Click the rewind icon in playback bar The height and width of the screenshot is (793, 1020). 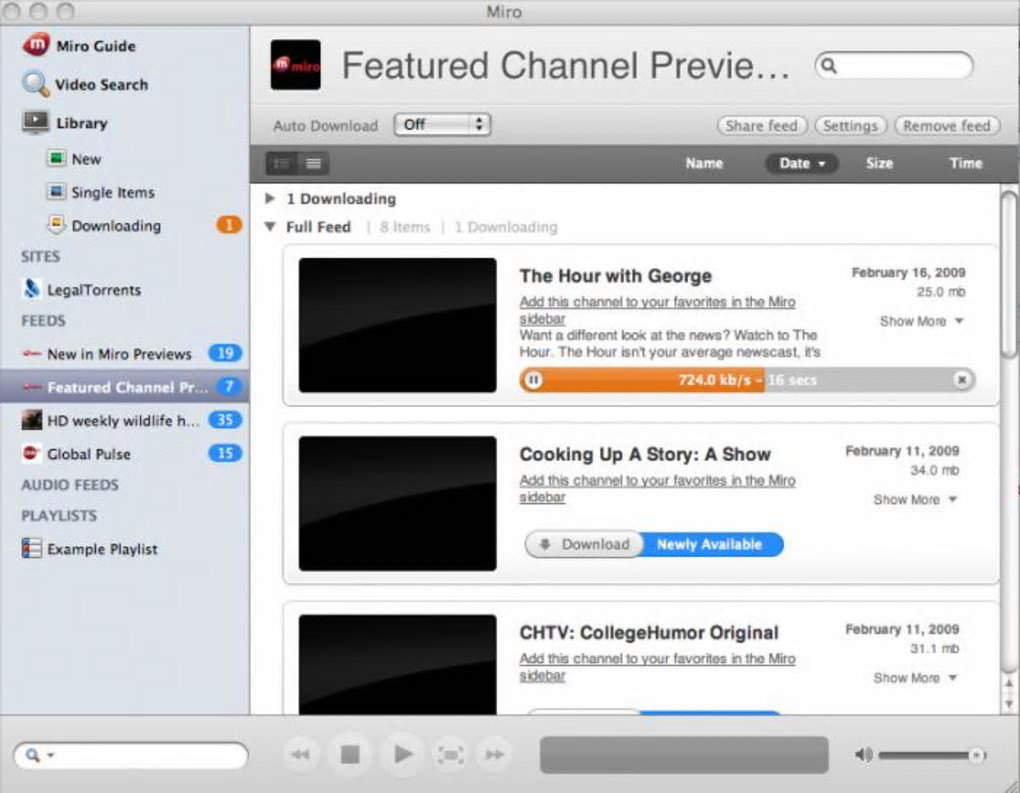tap(301, 755)
